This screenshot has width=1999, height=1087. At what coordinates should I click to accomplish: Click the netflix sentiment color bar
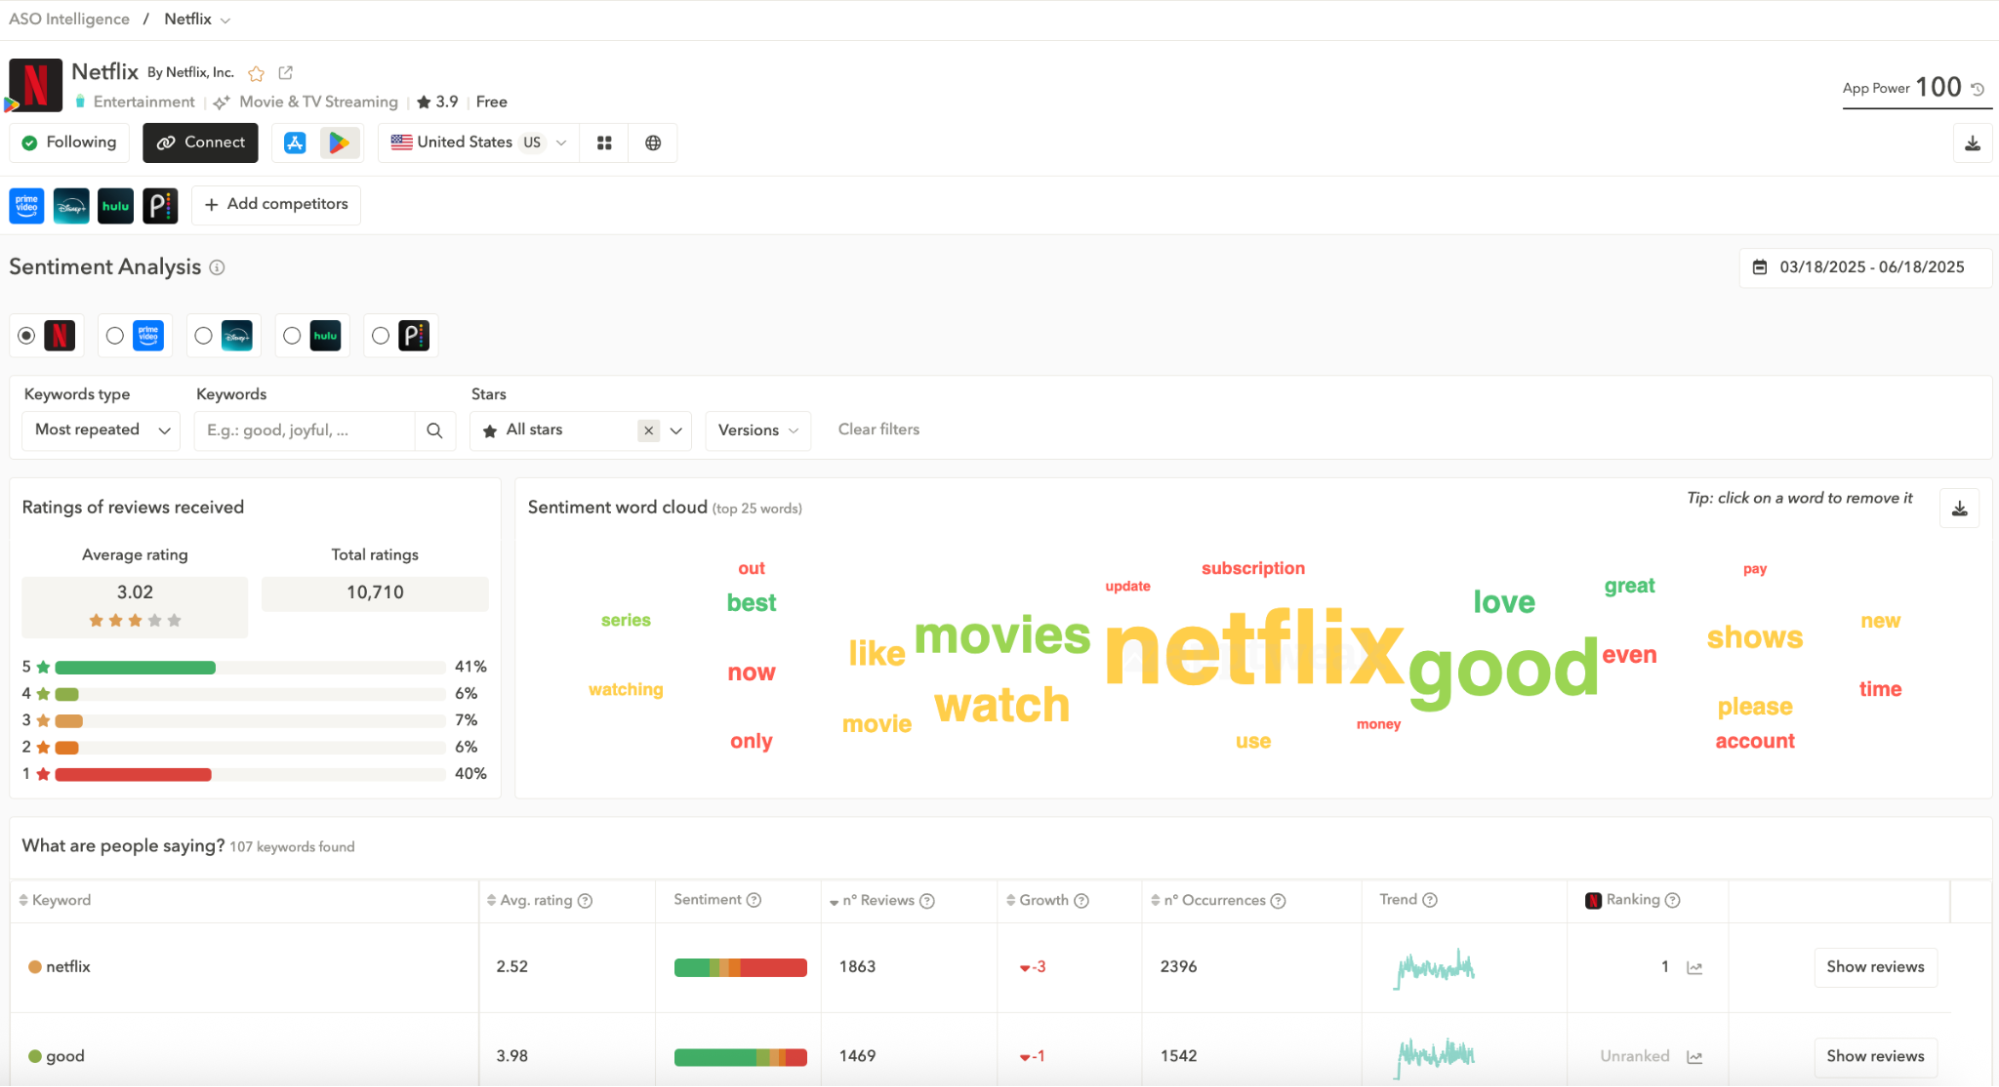coord(740,968)
